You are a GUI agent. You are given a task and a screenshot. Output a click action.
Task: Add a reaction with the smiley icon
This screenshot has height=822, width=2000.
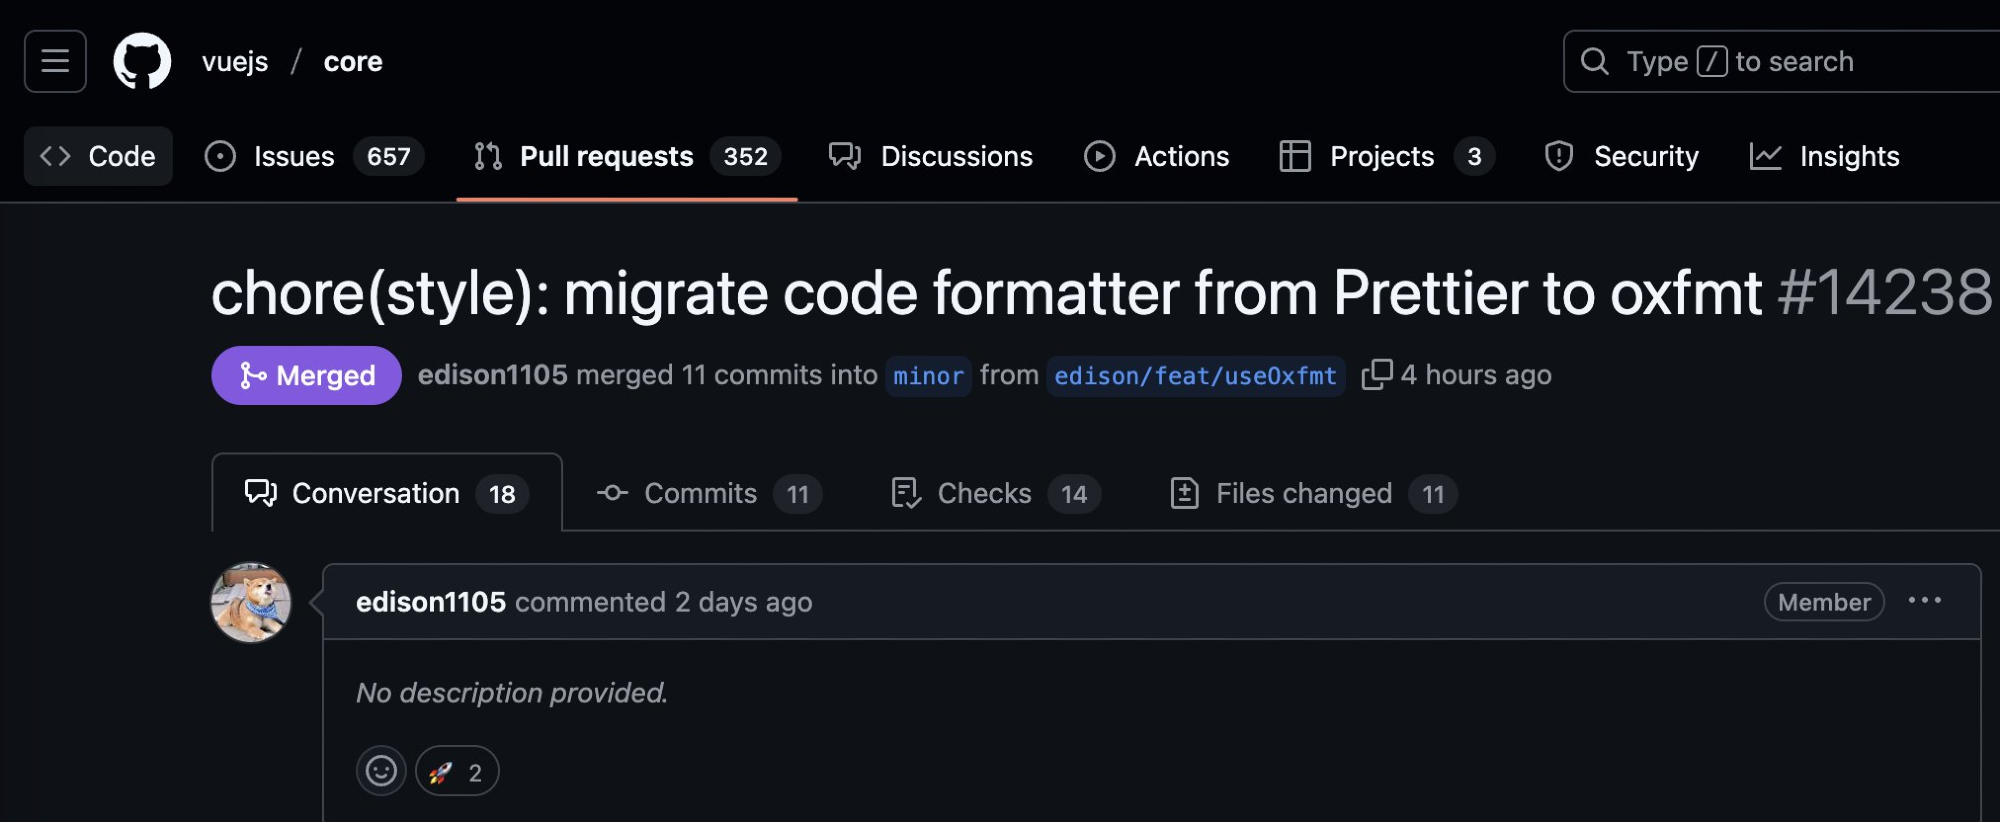pyautogui.click(x=381, y=771)
